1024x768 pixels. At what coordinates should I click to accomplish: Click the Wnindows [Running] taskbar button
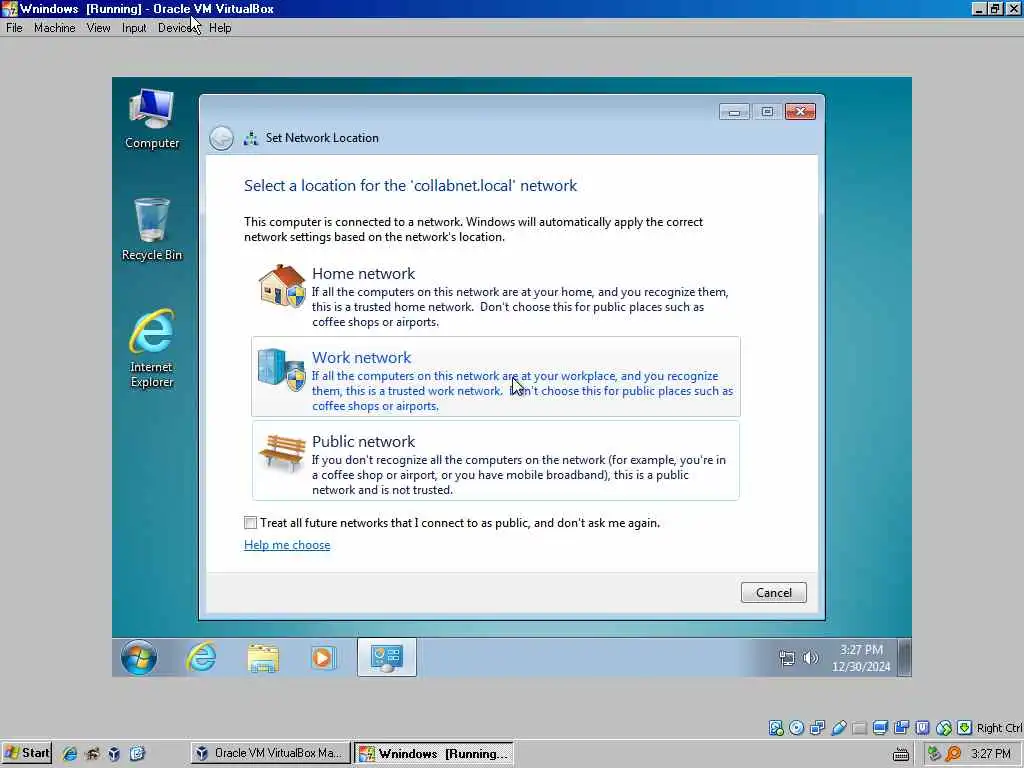pyautogui.click(x=434, y=753)
